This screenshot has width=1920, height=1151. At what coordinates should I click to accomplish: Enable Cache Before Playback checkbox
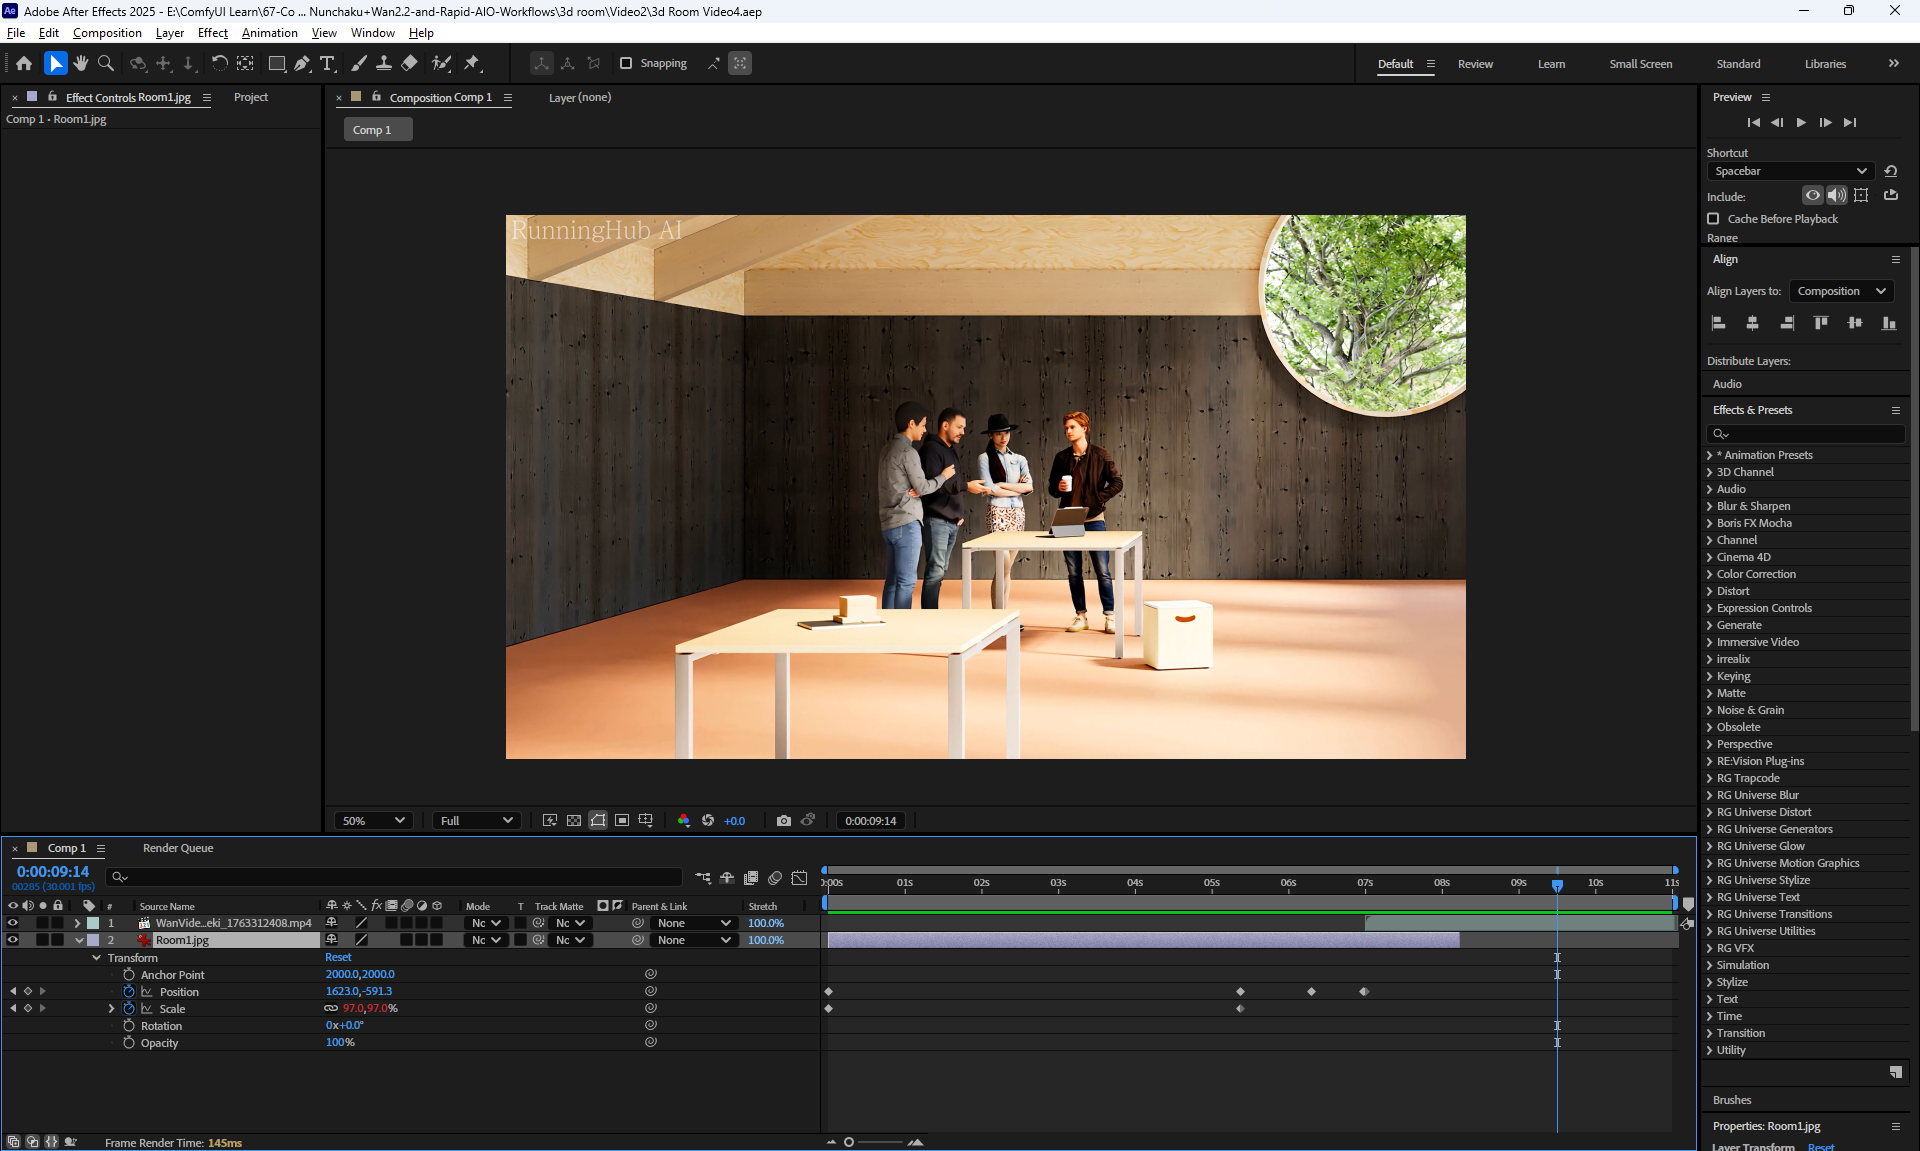click(x=1713, y=219)
